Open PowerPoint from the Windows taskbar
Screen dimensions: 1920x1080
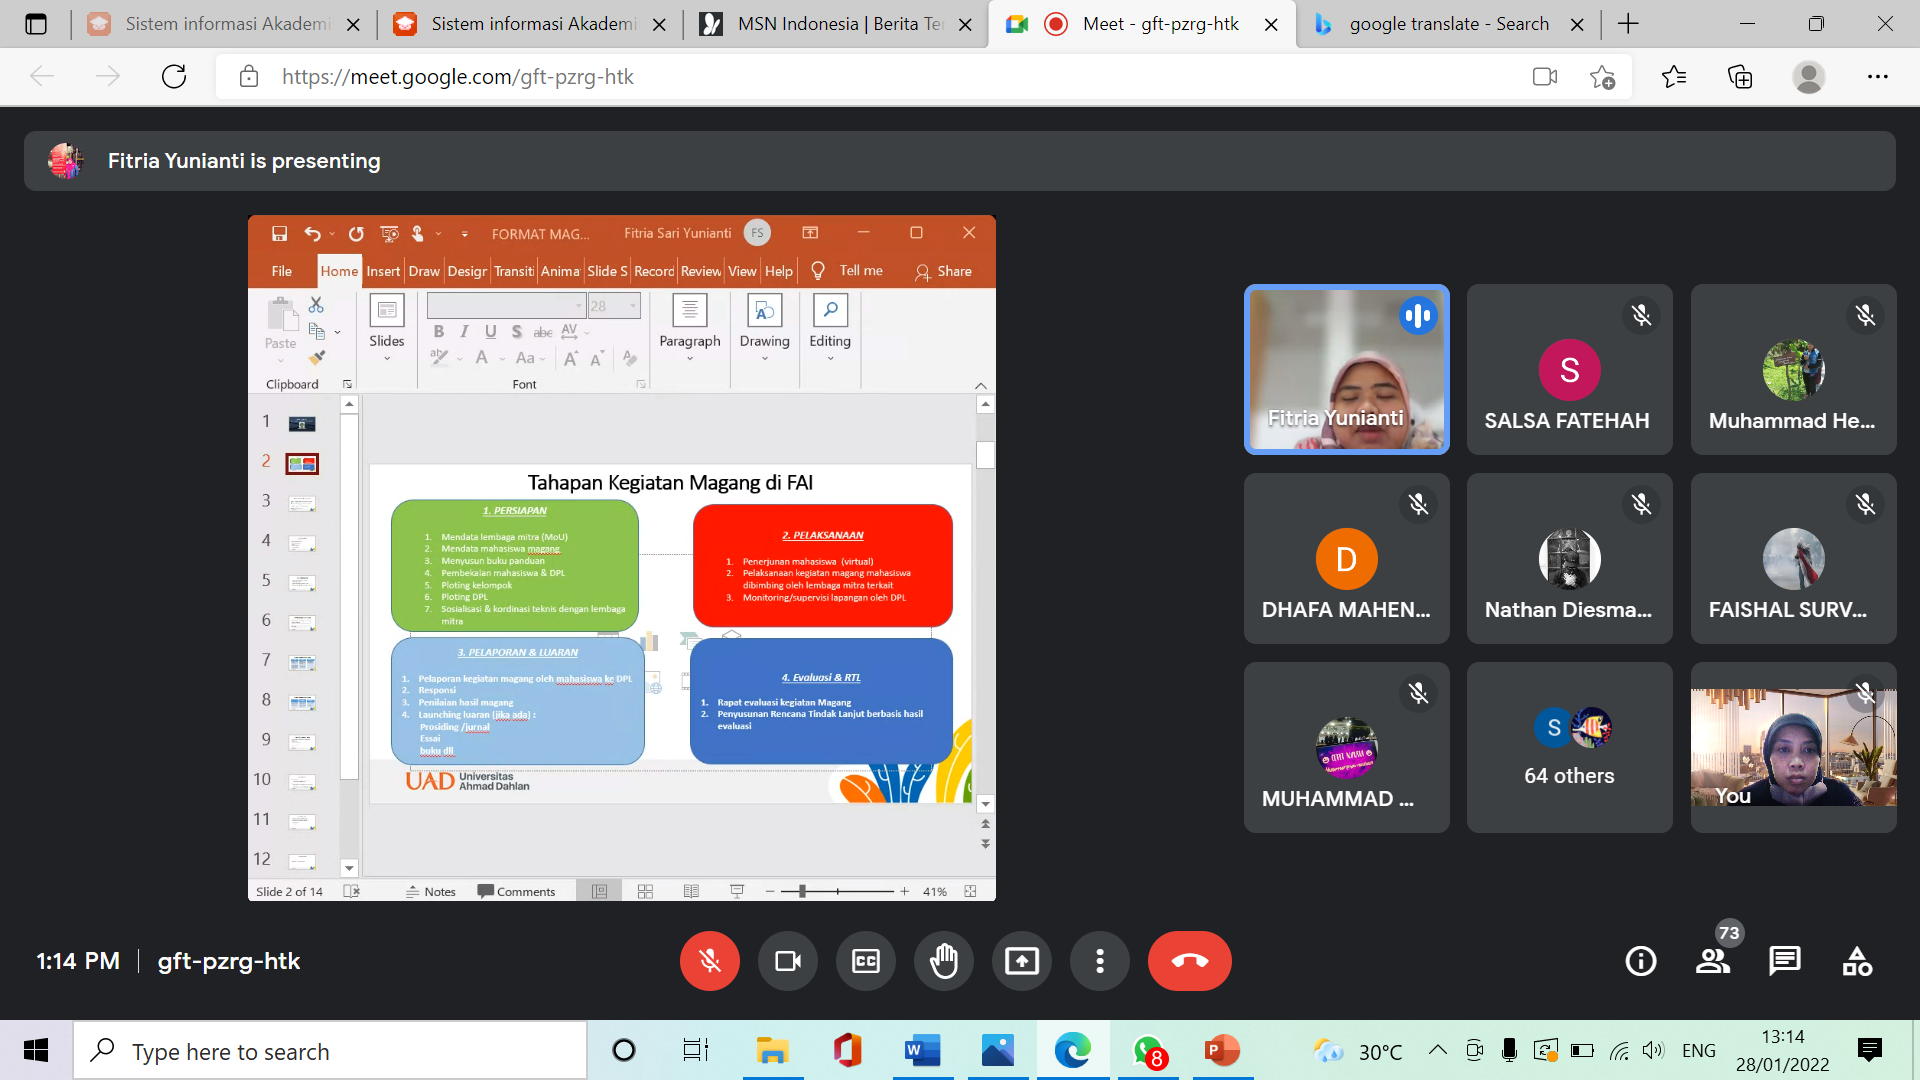(x=1221, y=1051)
